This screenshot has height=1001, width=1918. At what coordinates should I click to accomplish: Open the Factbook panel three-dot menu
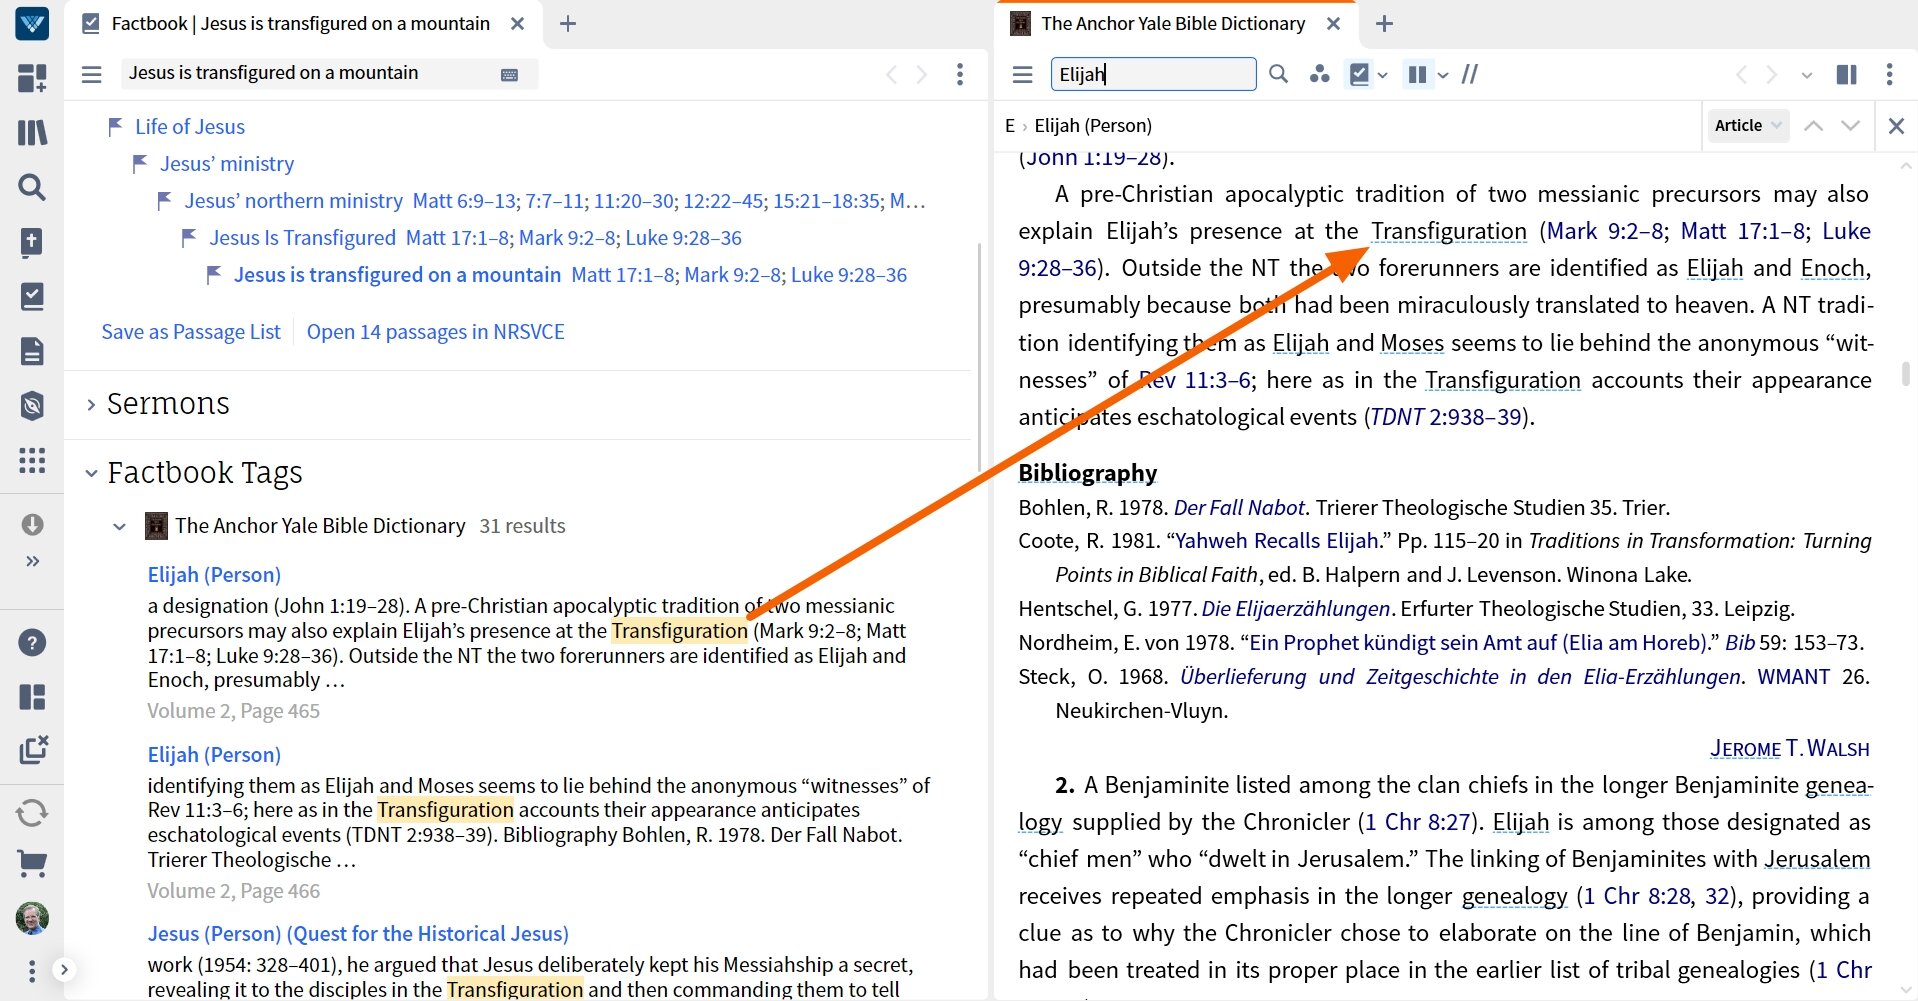960,74
